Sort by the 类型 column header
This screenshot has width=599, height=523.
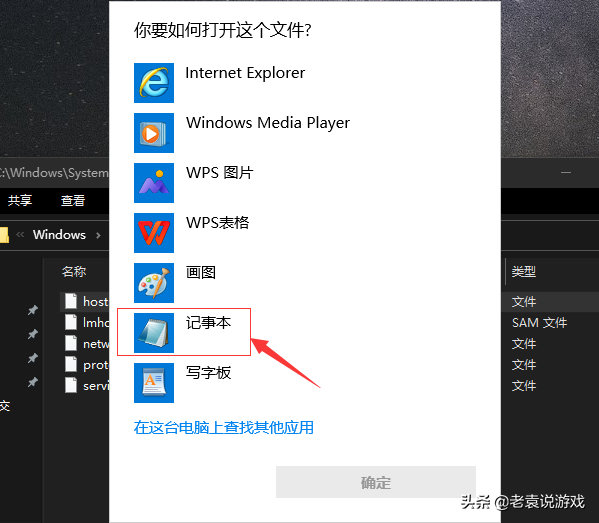tap(524, 272)
